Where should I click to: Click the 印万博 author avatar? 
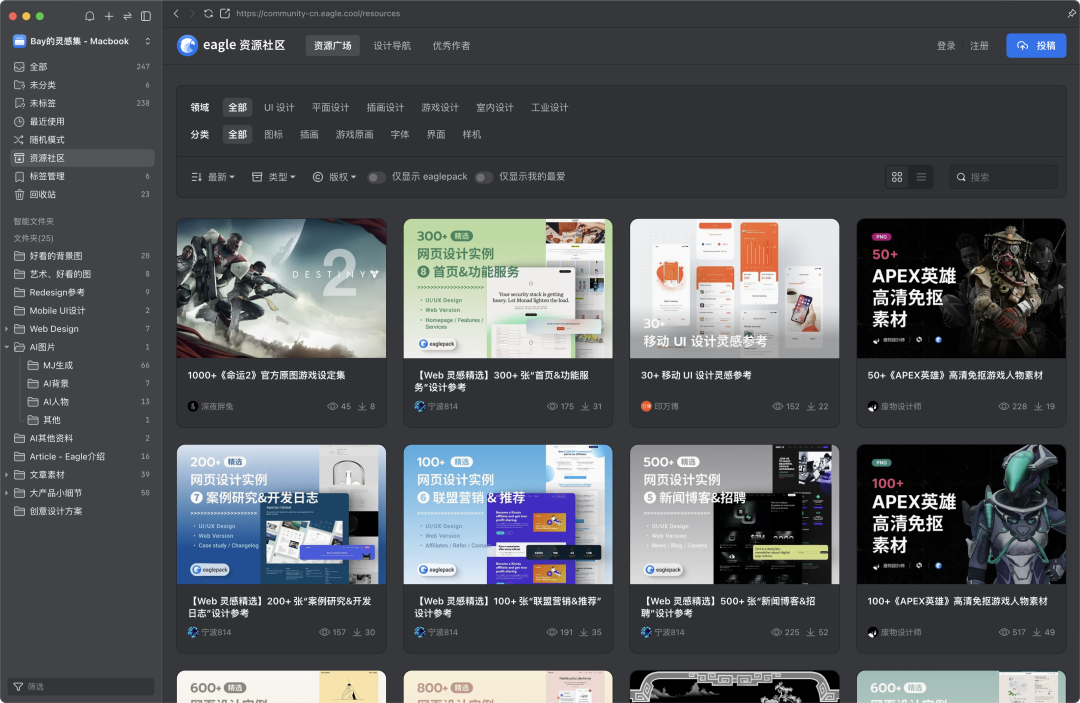(x=646, y=406)
